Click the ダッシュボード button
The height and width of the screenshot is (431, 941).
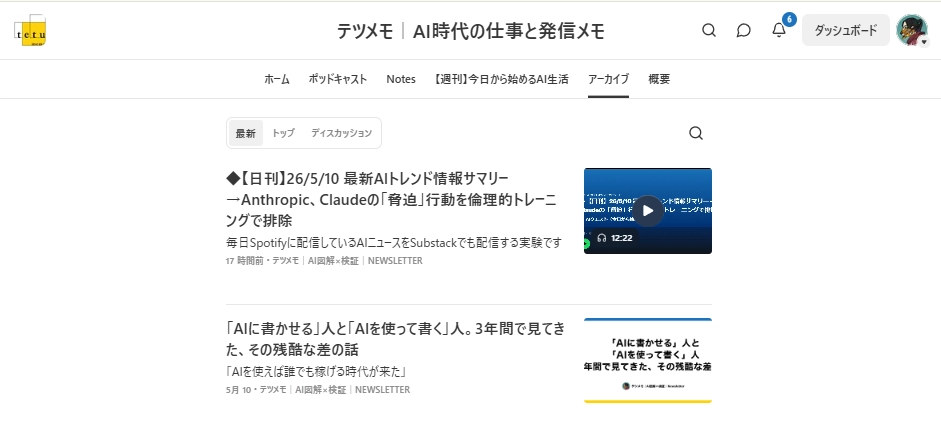click(x=846, y=30)
